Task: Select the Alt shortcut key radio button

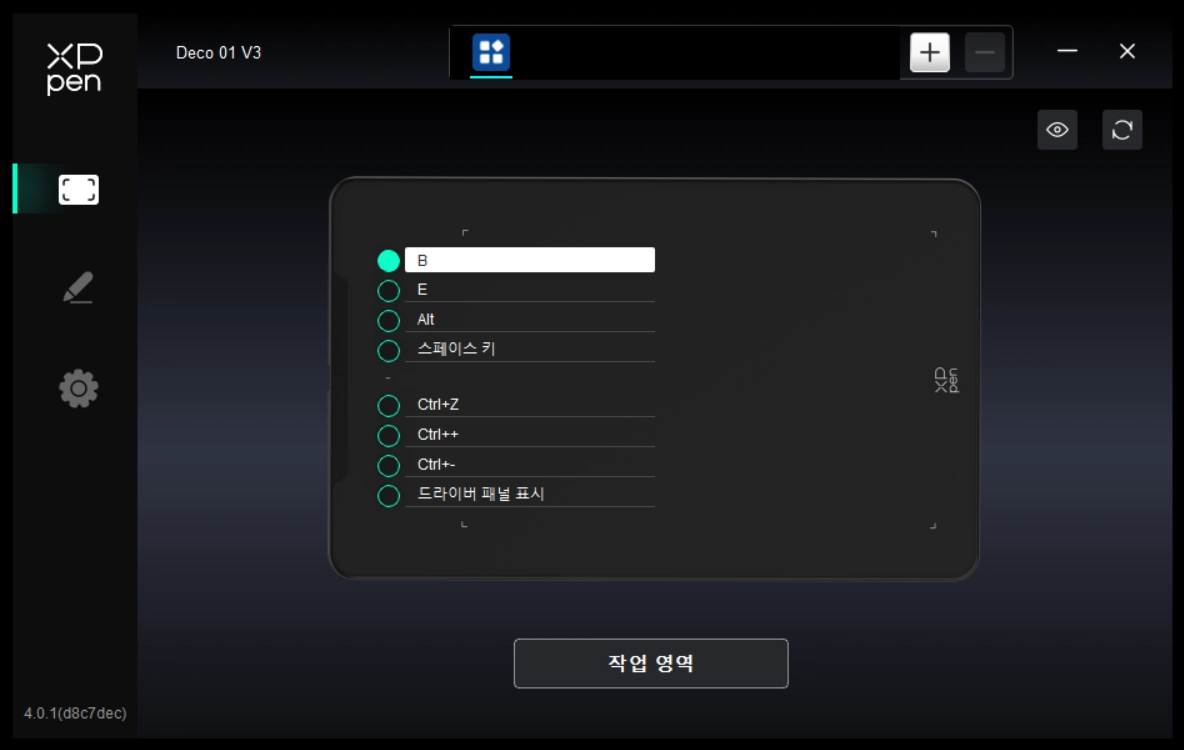Action: 388,320
